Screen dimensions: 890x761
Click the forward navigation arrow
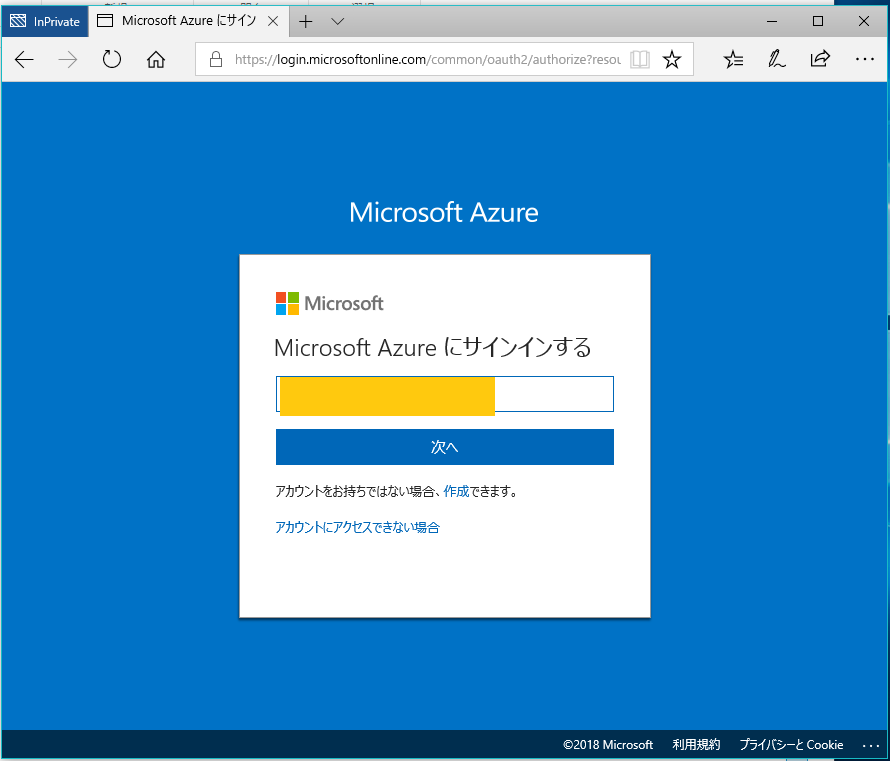pos(68,59)
